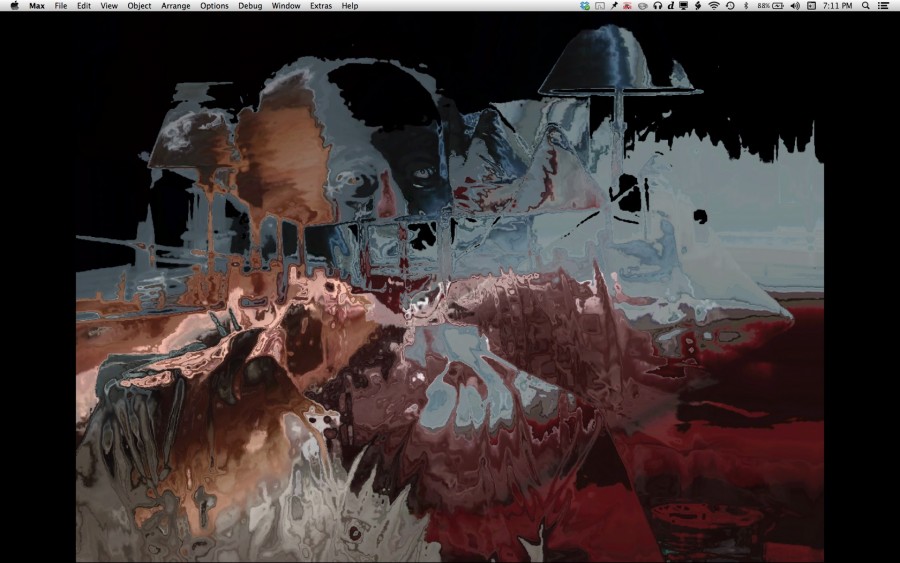
Task: Click the monitor display status icon
Action: coord(684,6)
